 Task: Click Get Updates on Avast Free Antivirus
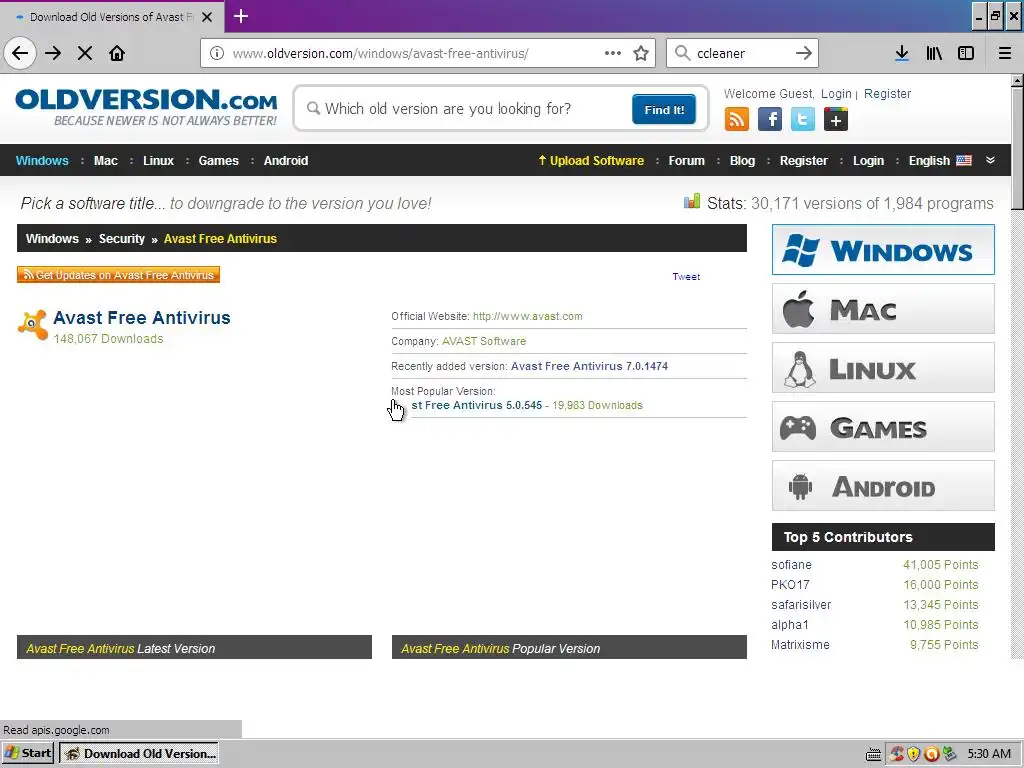click(x=118, y=275)
